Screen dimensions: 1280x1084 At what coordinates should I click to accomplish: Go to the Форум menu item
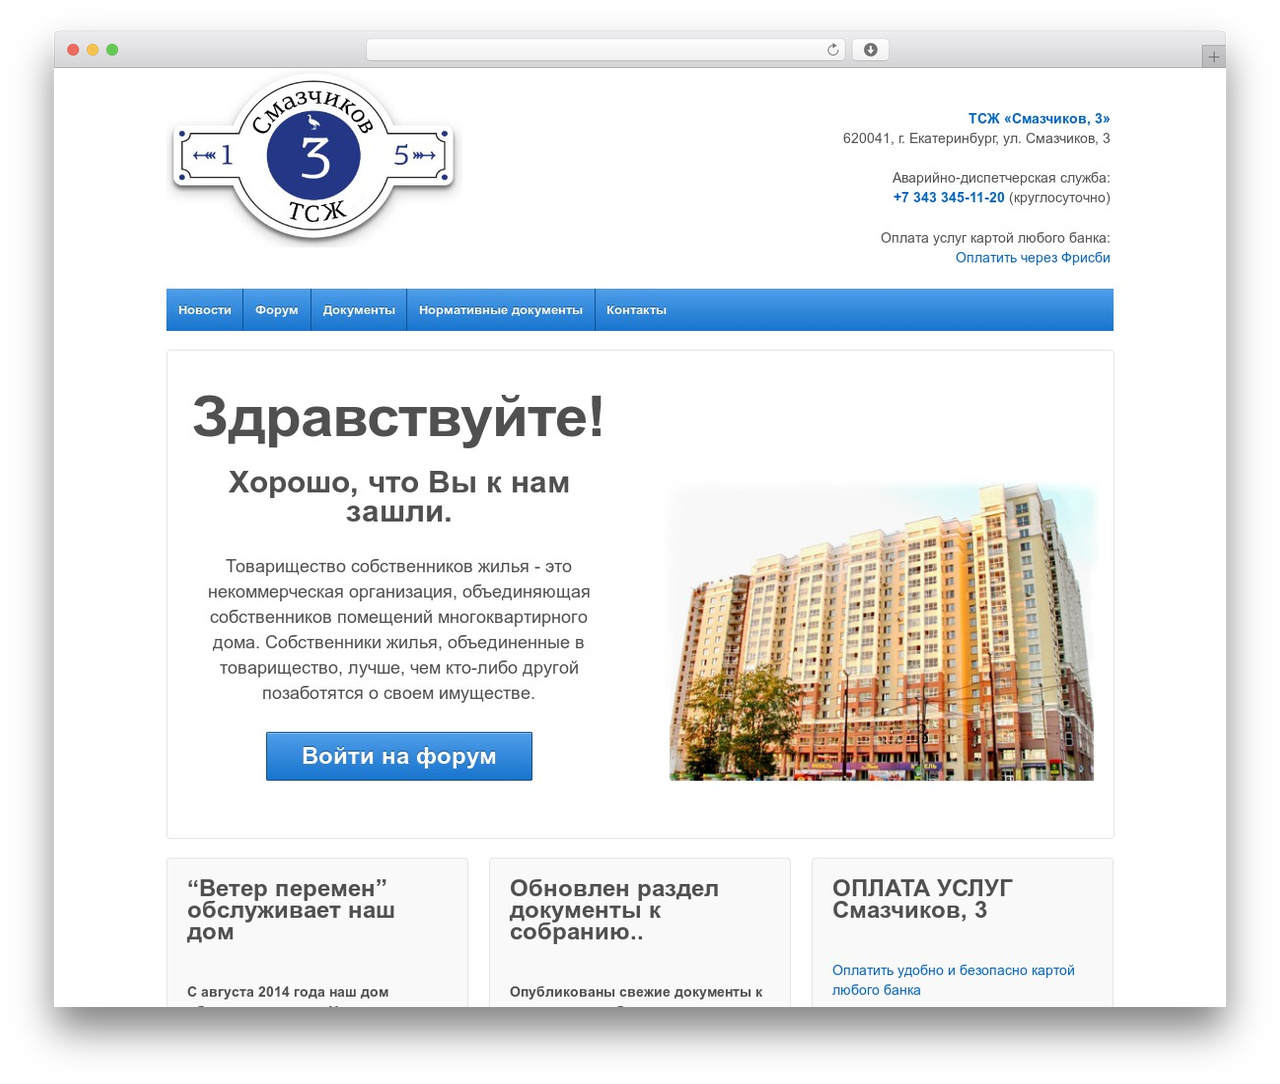point(277,310)
